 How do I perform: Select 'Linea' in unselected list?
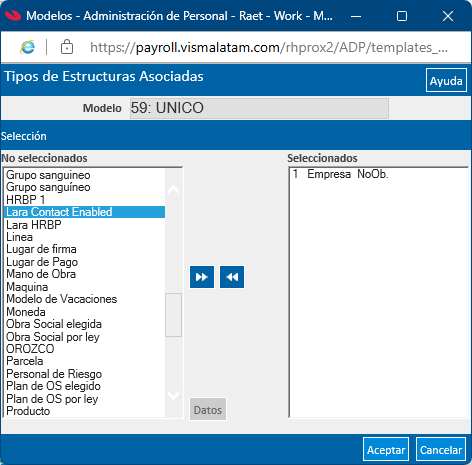[x=85, y=237]
